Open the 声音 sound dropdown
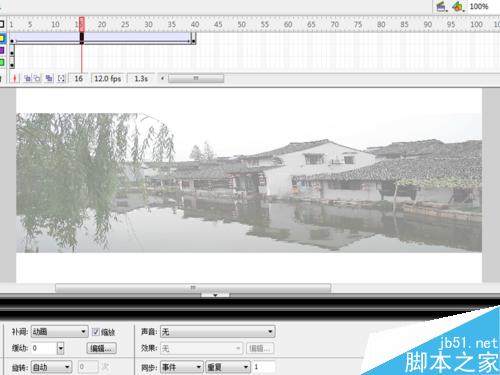The width and height of the screenshot is (500, 375). pyautogui.click(x=218, y=332)
